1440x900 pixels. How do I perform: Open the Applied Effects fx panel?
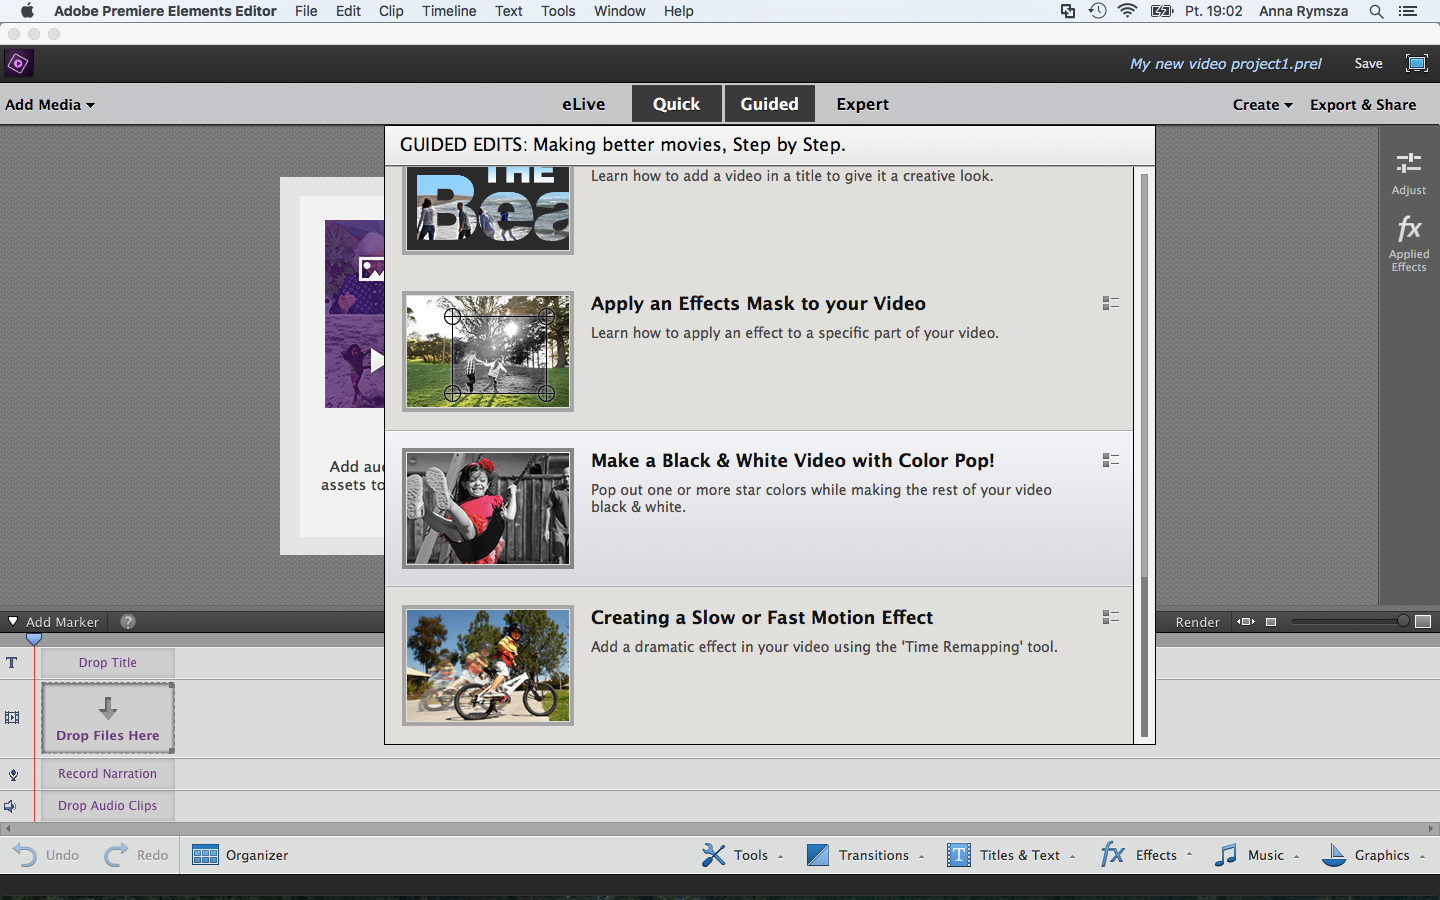click(x=1408, y=229)
